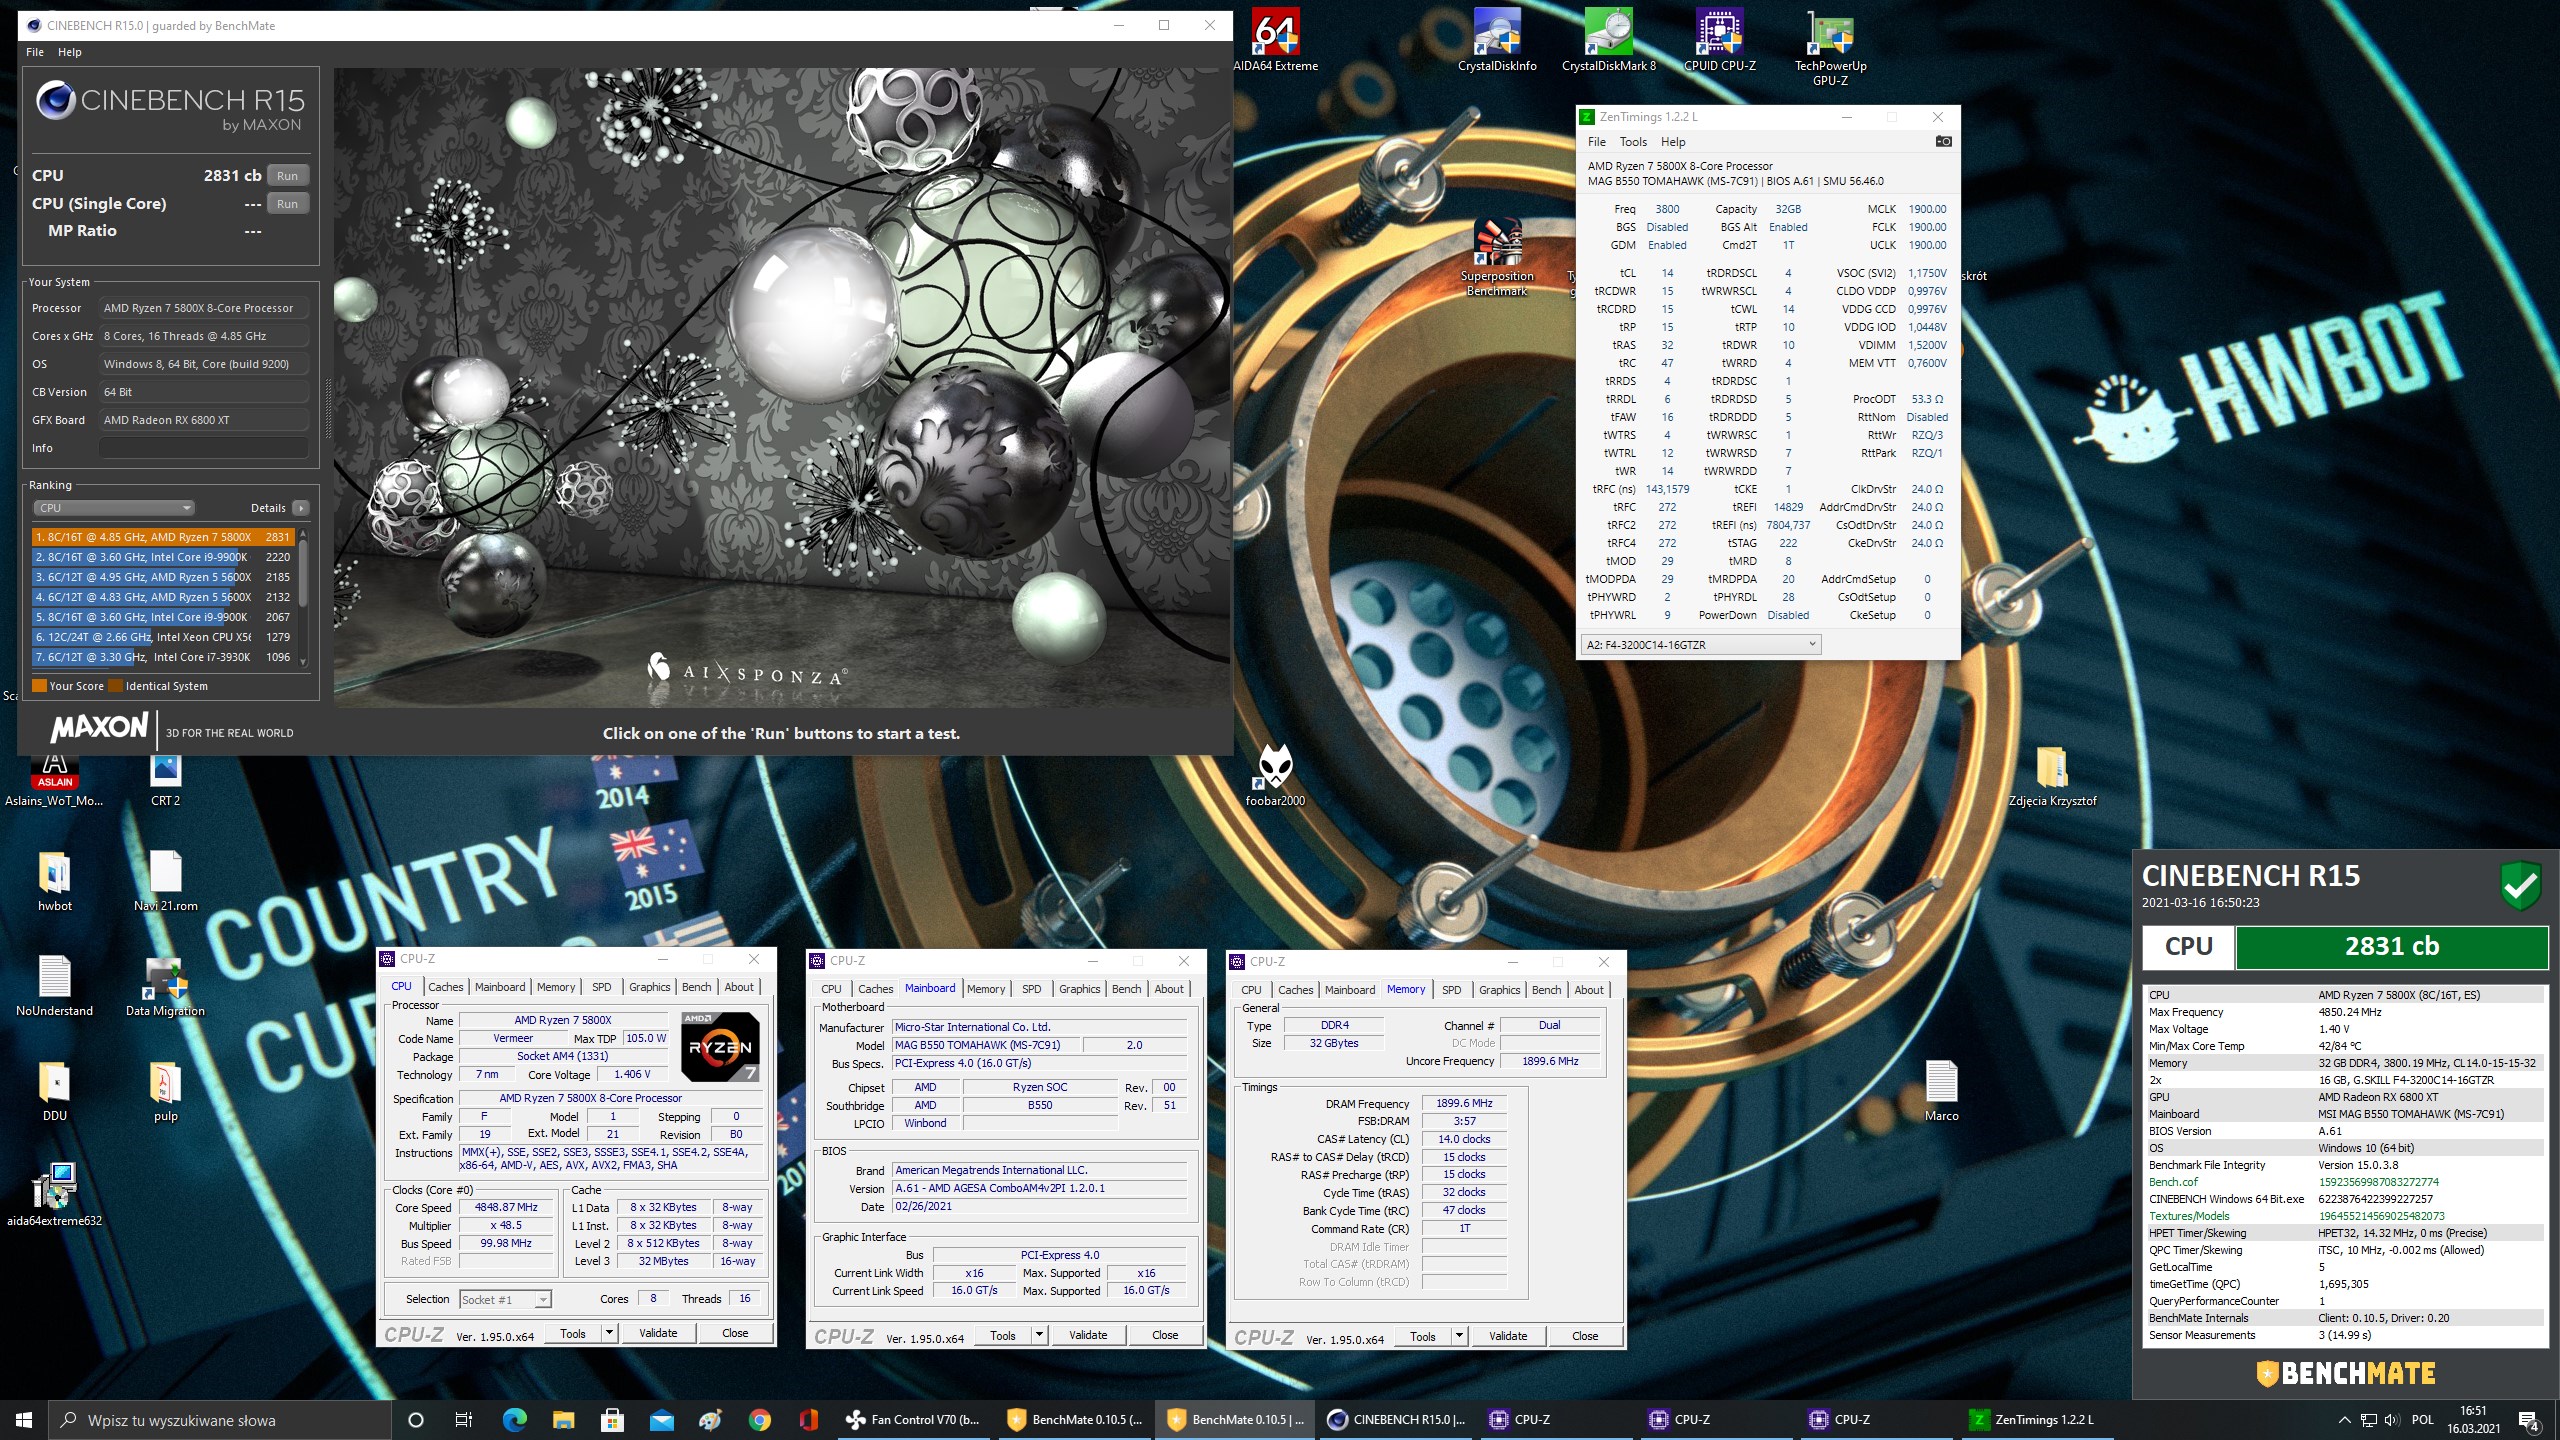Run the CPU Single Core test
The width and height of the screenshot is (2560, 1440).
tap(287, 204)
